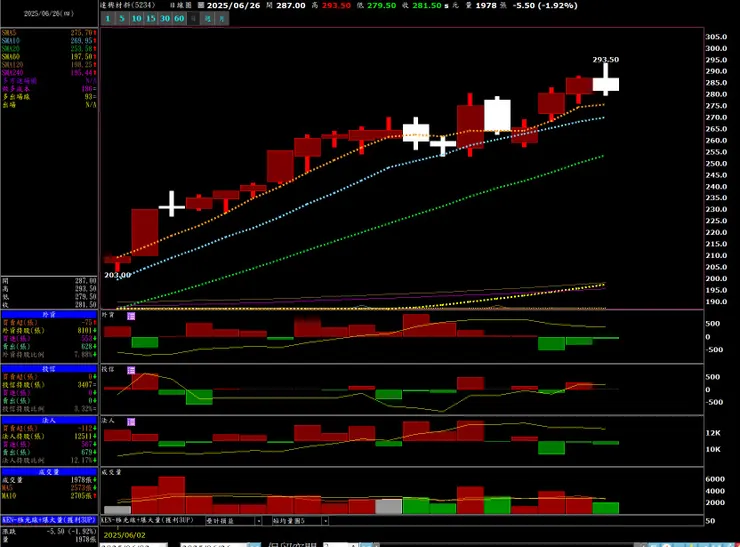This screenshot has height=547, width=740.
Task: Click the 12K axis label in 法人 panel
Action: [x=713, y=433]
